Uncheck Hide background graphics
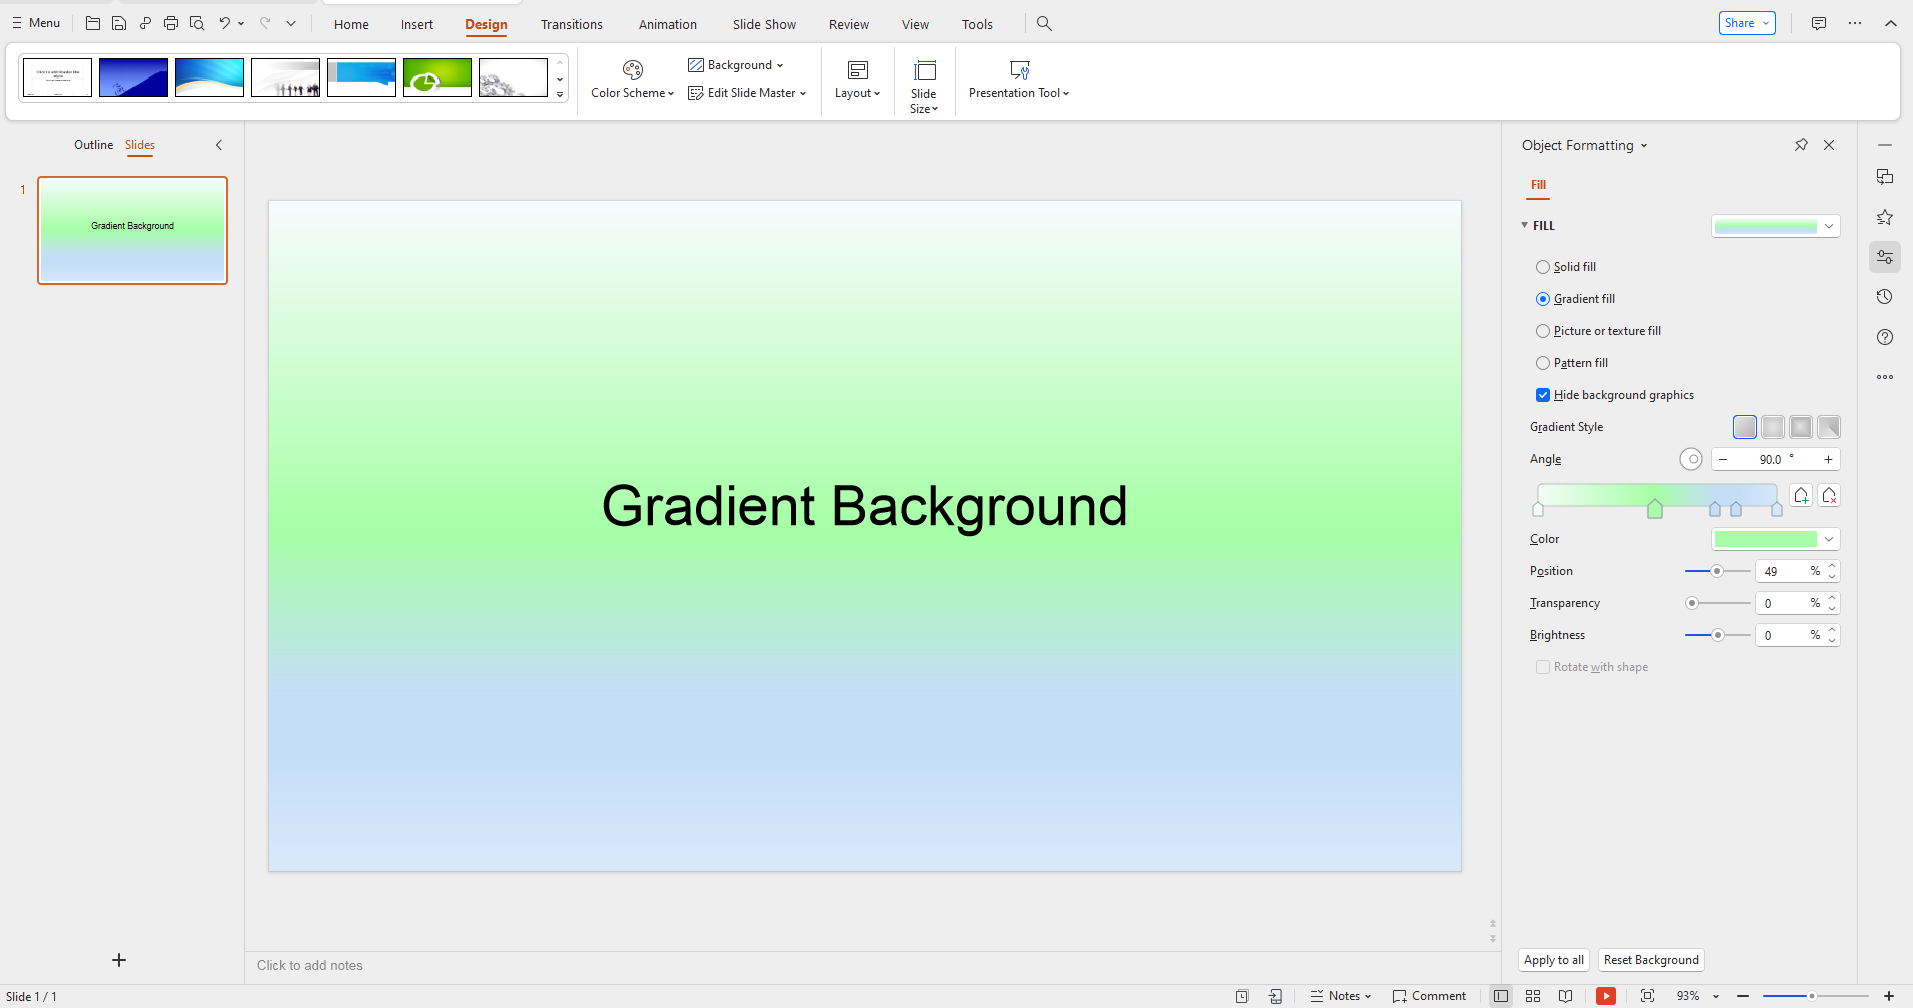Image resolution: width=1913 pixels, height=1008 pixels. click(x=1543, y=394)
